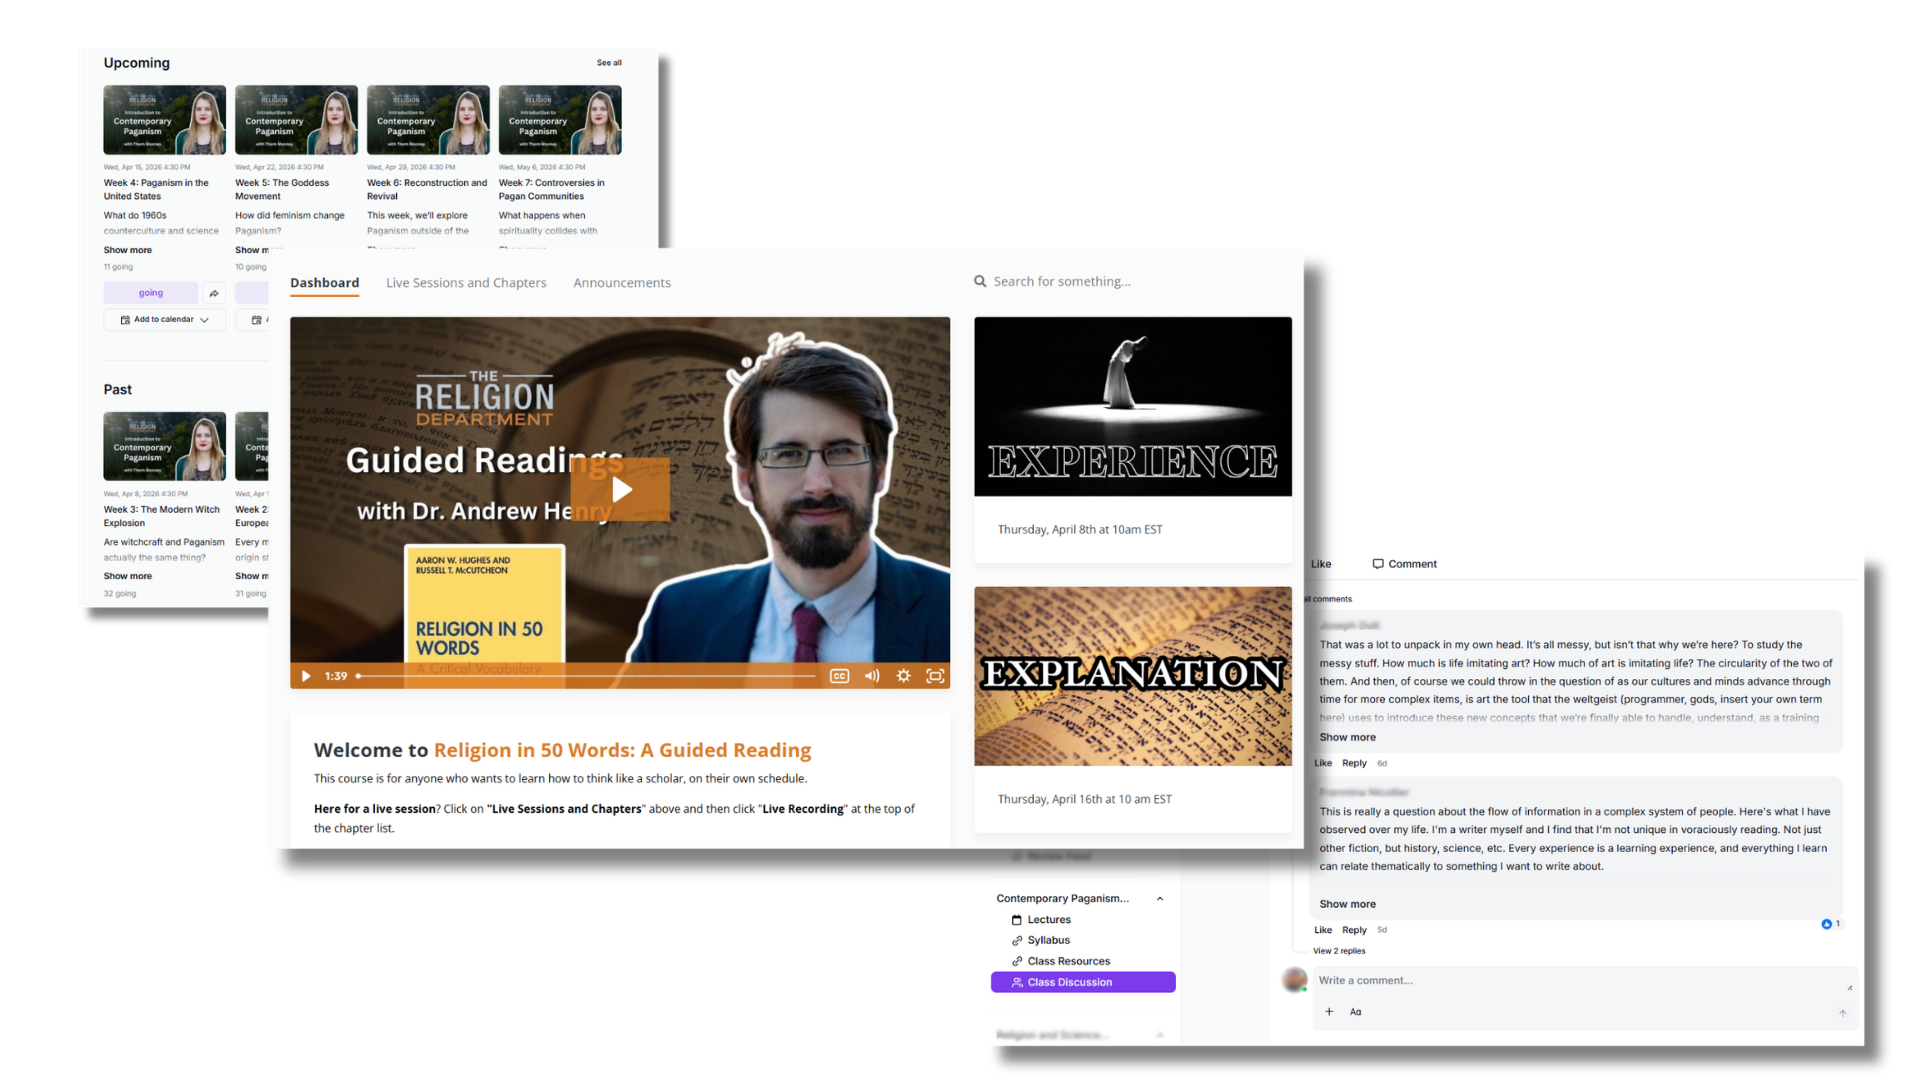This screenshot has width=1920, height=1080.
Task: Expand the Add to calendar dropdown
Action: click(164, 320)
